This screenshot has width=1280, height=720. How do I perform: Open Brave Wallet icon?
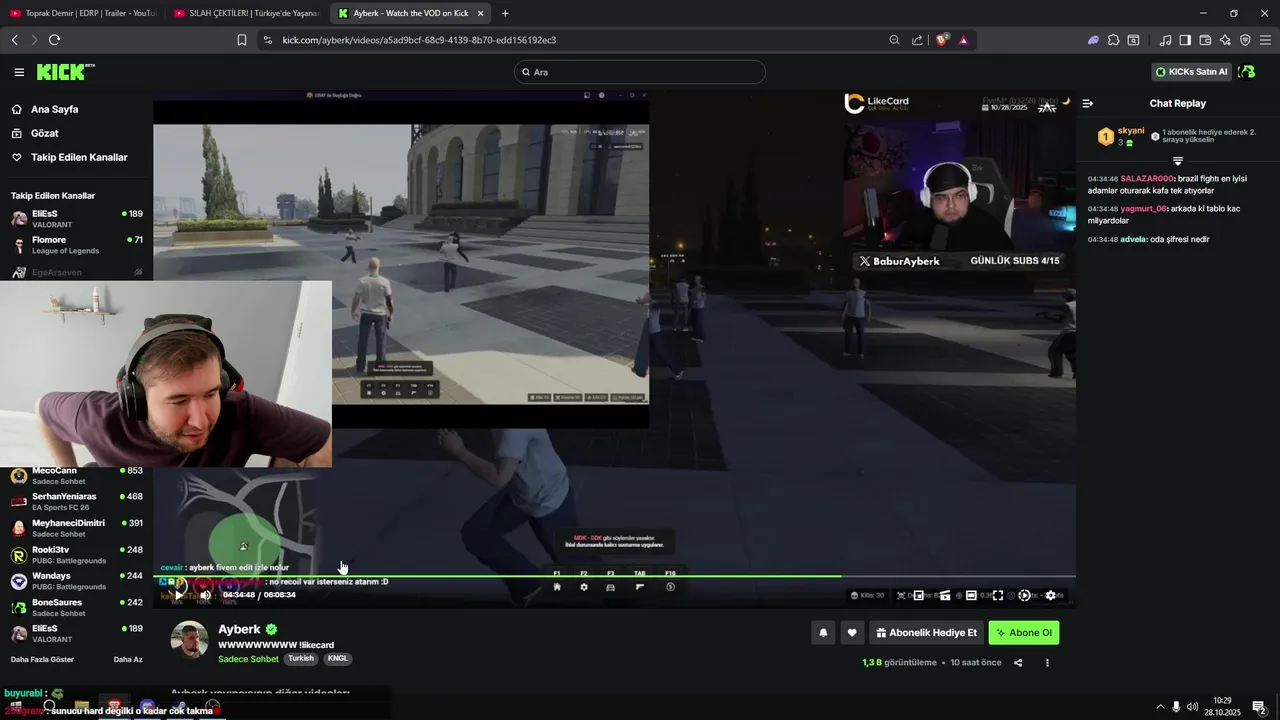pyautogui.click(x=1205, y=40)
